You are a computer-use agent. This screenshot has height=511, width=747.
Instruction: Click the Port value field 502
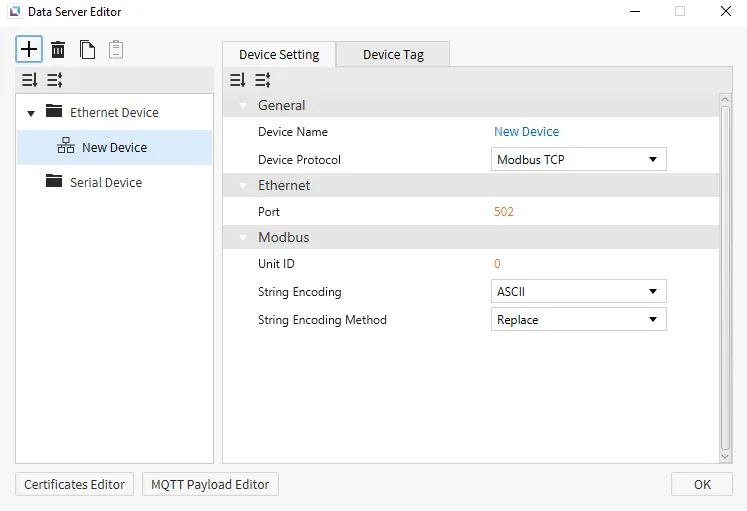click(x=504, y=212)
